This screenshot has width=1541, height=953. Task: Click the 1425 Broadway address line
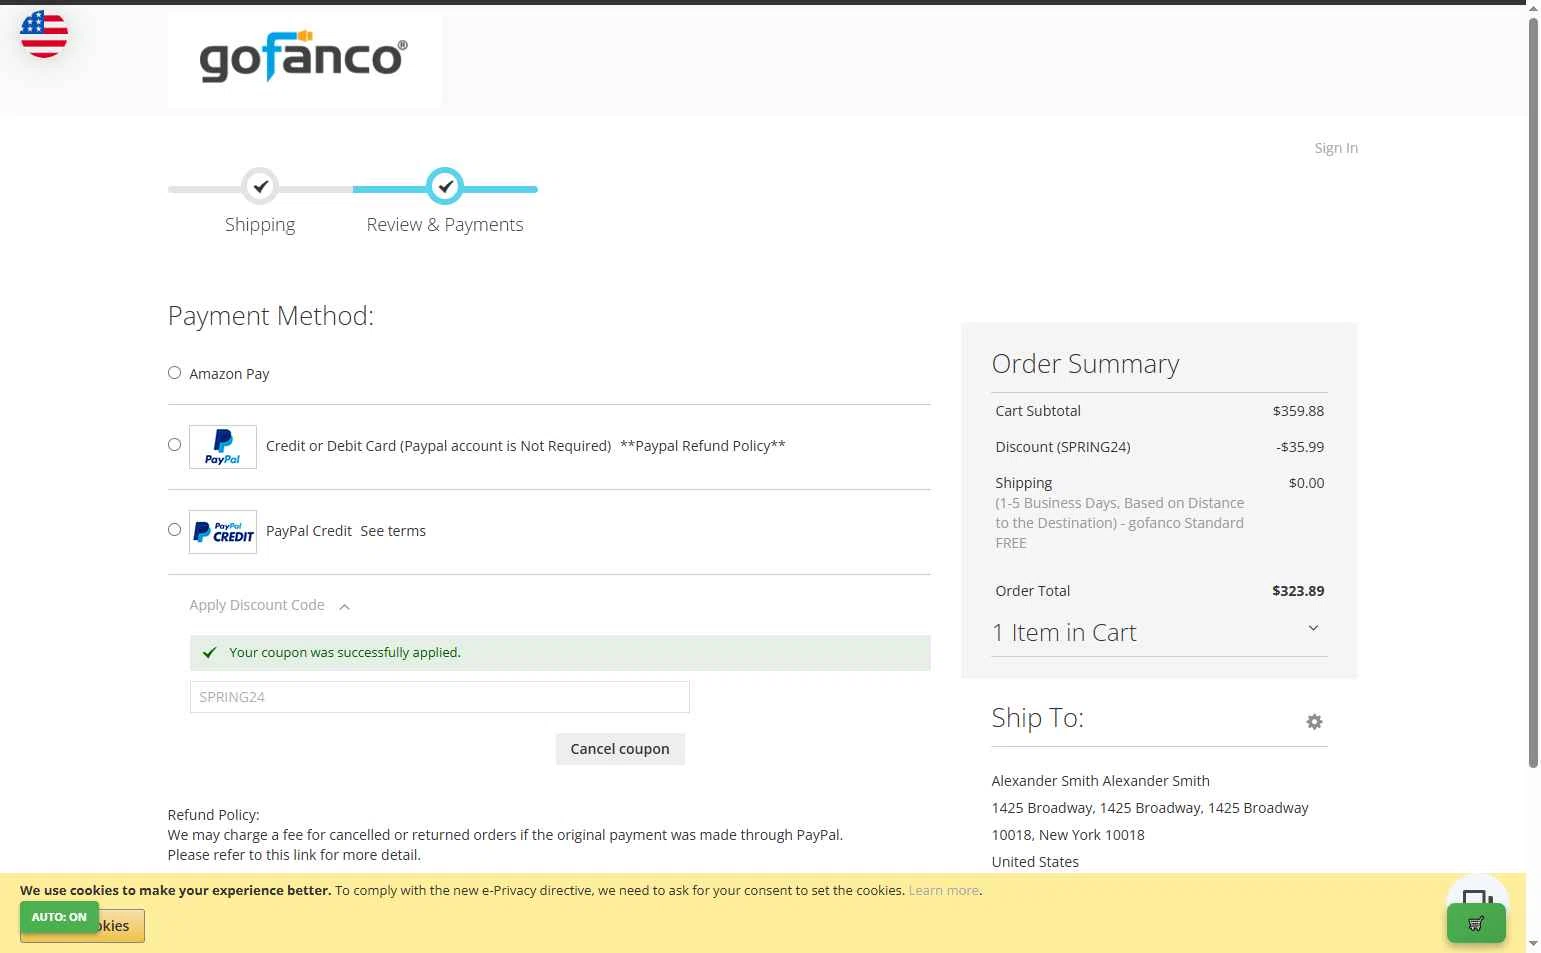pos(1150,808)
